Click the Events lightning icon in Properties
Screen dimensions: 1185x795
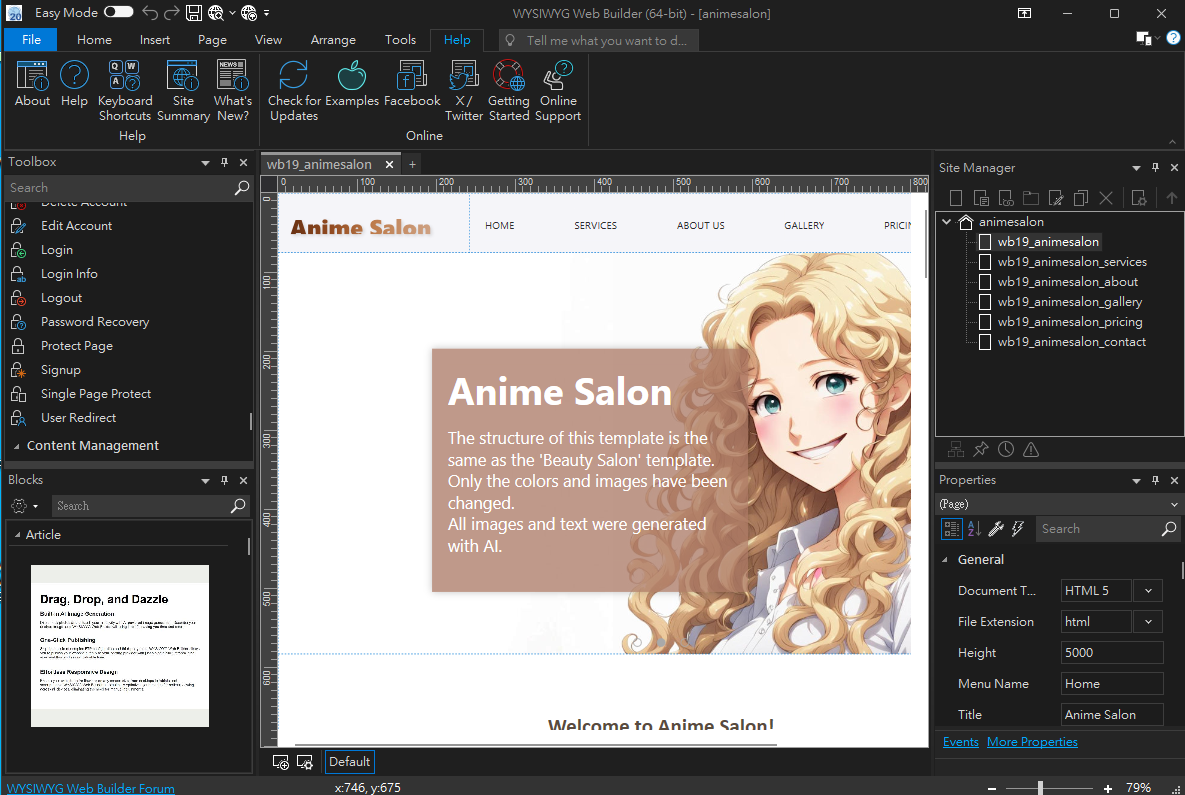(x=1017, y=528)
